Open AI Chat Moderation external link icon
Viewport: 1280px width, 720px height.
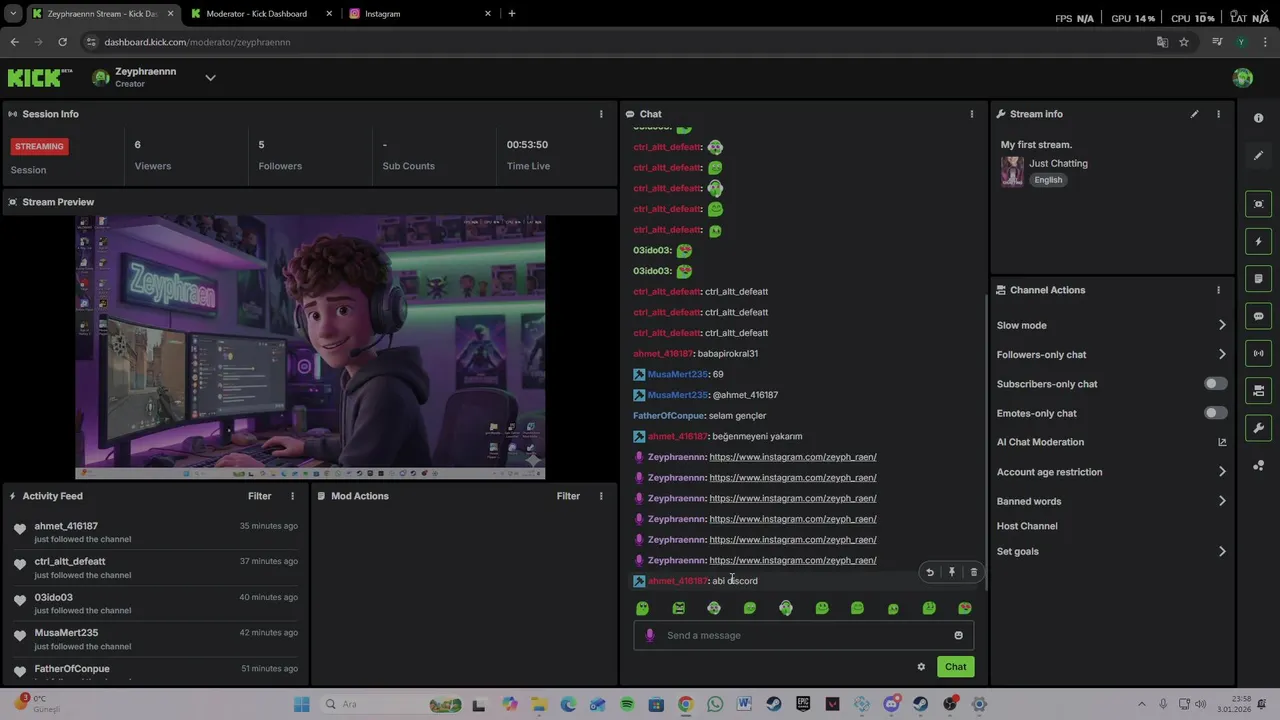click(1222, 442)
